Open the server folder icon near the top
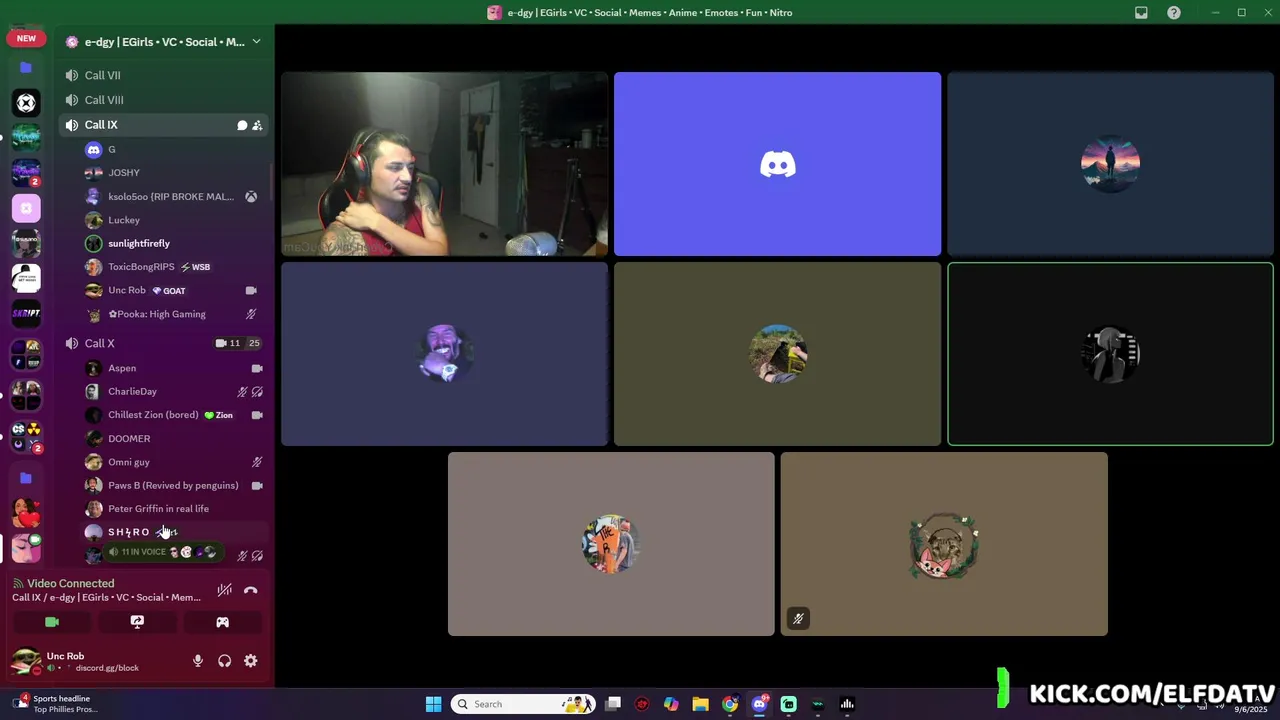This screenshot has width=1280, height=720. pyautogui.click(x=26, y=67)
